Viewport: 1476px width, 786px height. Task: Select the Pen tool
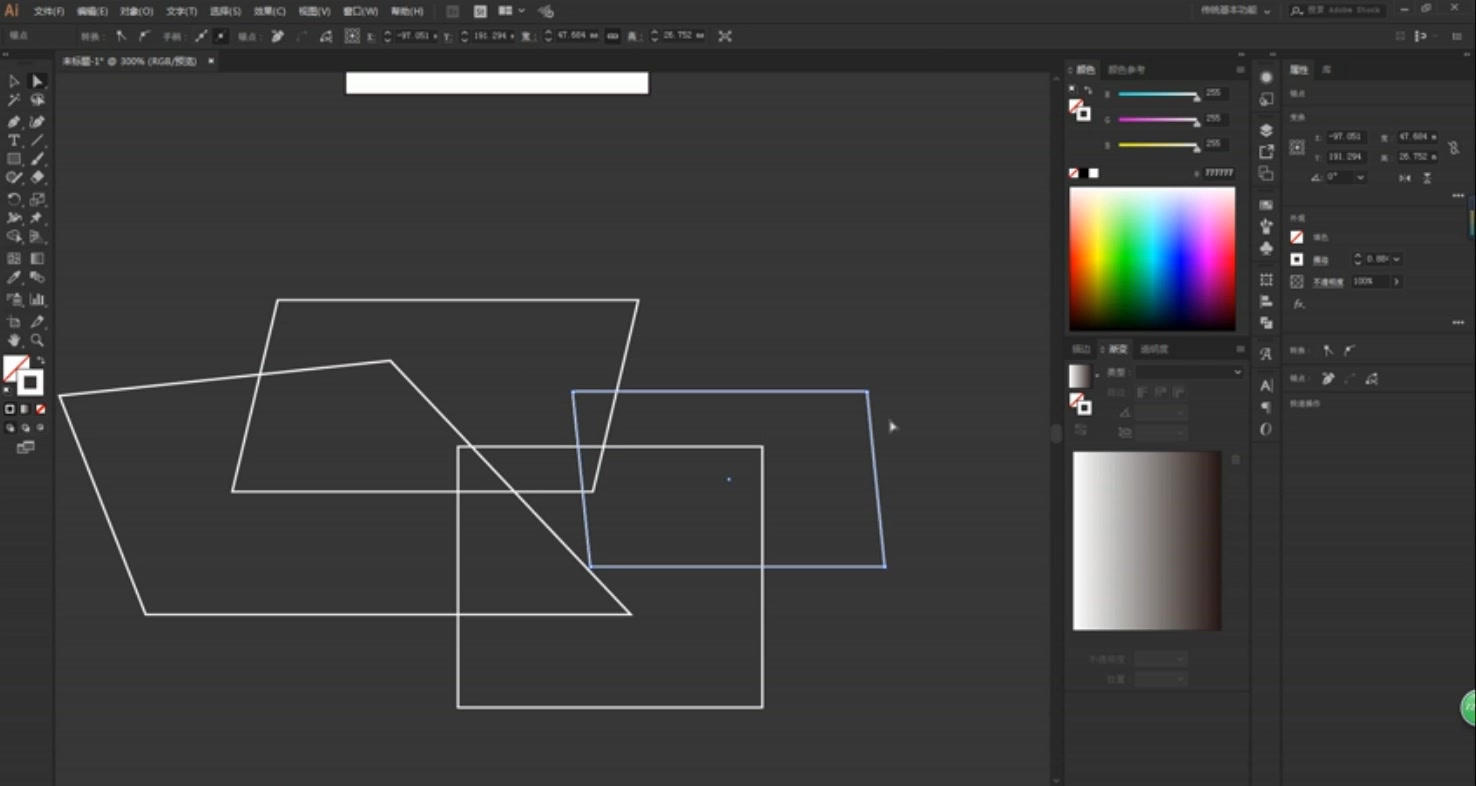tap(14, 121)
